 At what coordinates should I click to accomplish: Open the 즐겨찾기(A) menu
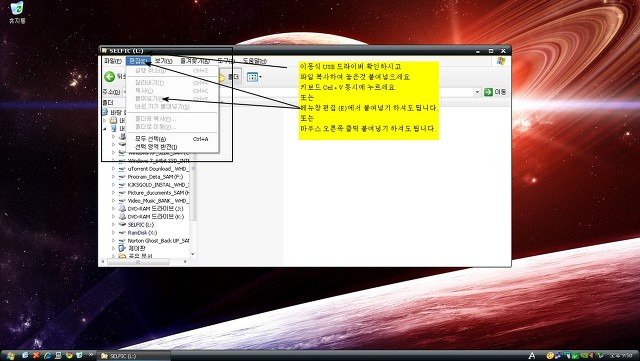[195, 61]
